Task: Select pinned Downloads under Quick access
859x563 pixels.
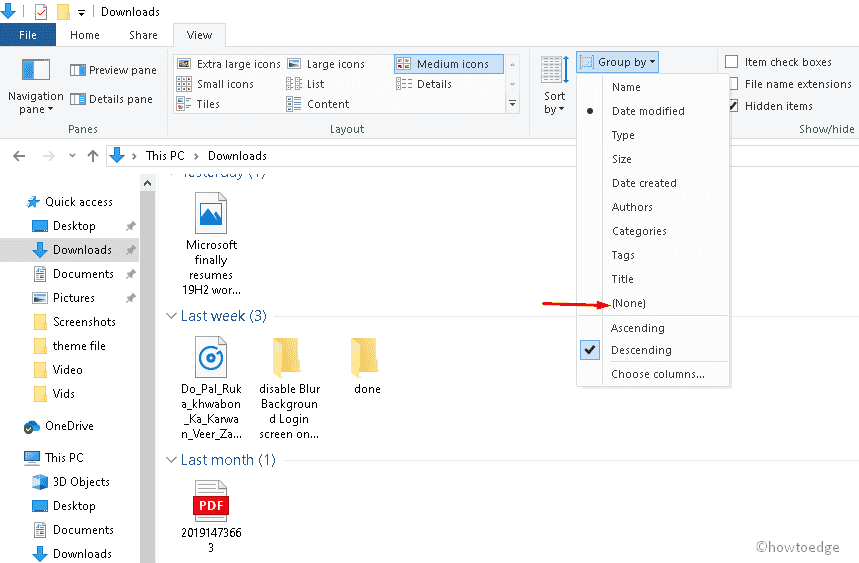Action: pos(82,250)
